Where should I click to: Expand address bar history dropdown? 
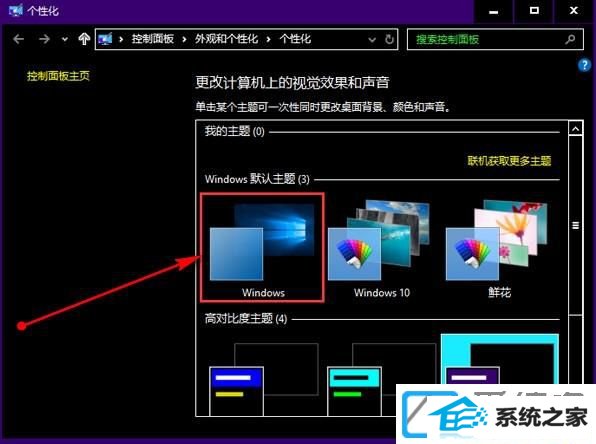pyautogui.click(x=372, y=40)
